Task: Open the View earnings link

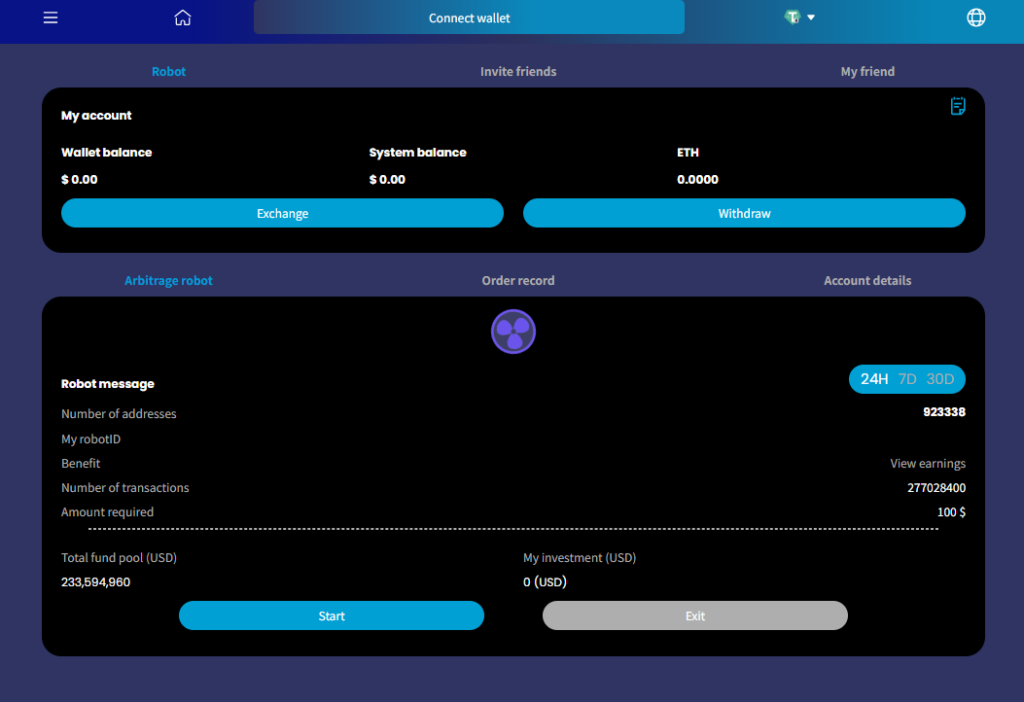Action: (x=927, y=464)
